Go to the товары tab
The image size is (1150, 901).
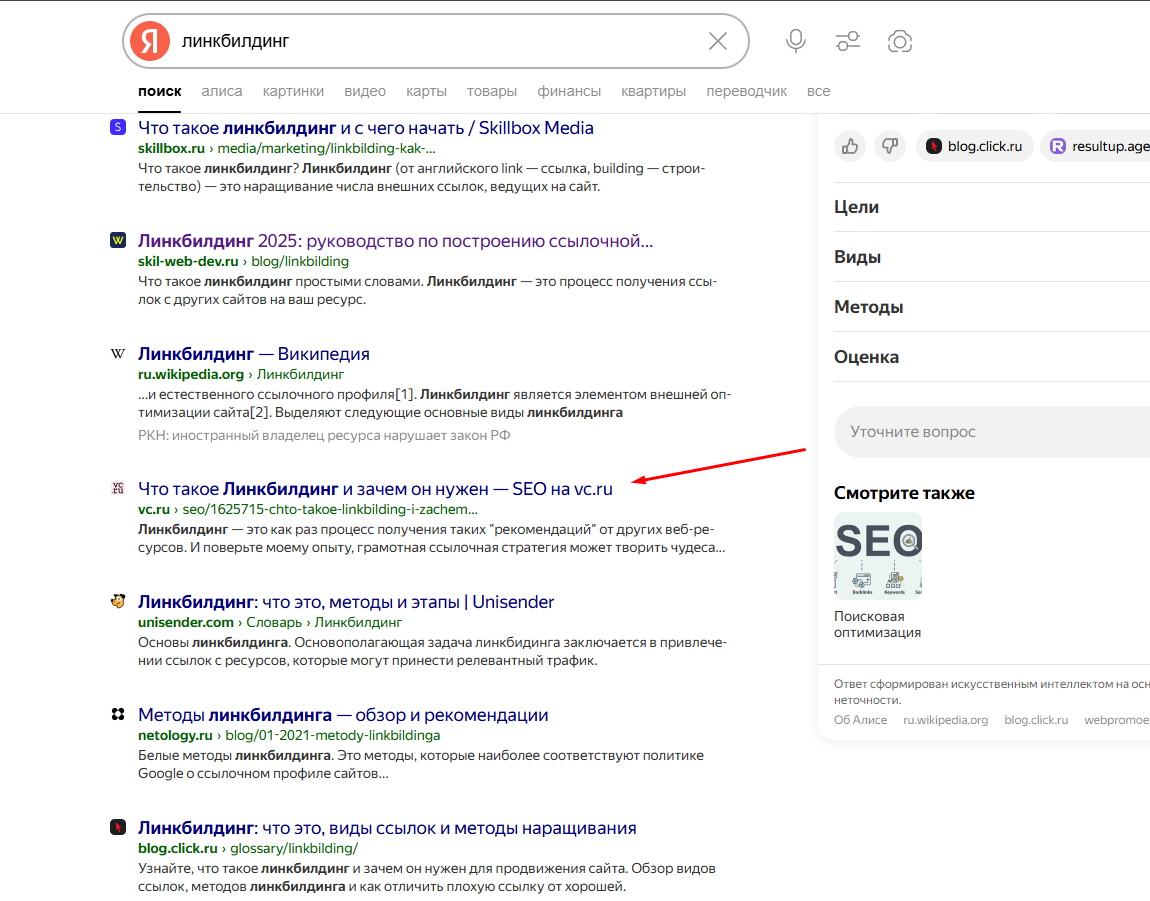(x=491, y=92)
